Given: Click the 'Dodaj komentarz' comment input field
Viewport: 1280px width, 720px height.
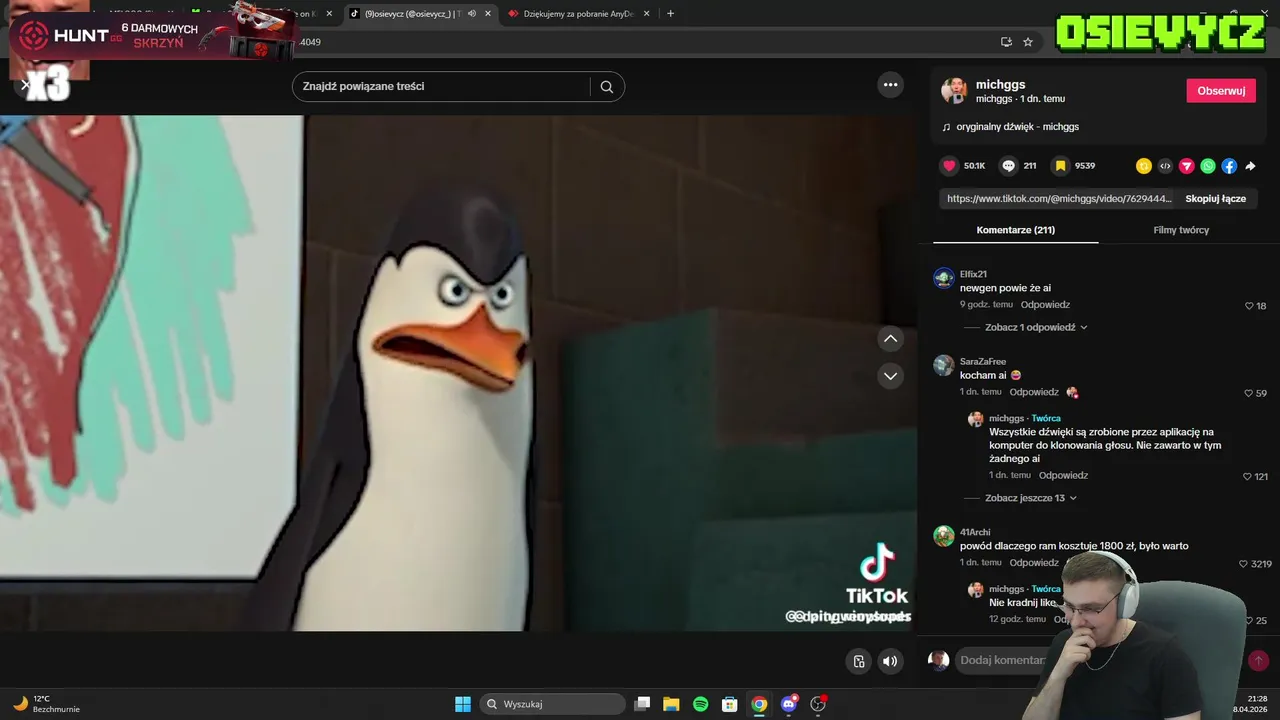Looking at the screenshot, I should click(x=1003, y=660).
